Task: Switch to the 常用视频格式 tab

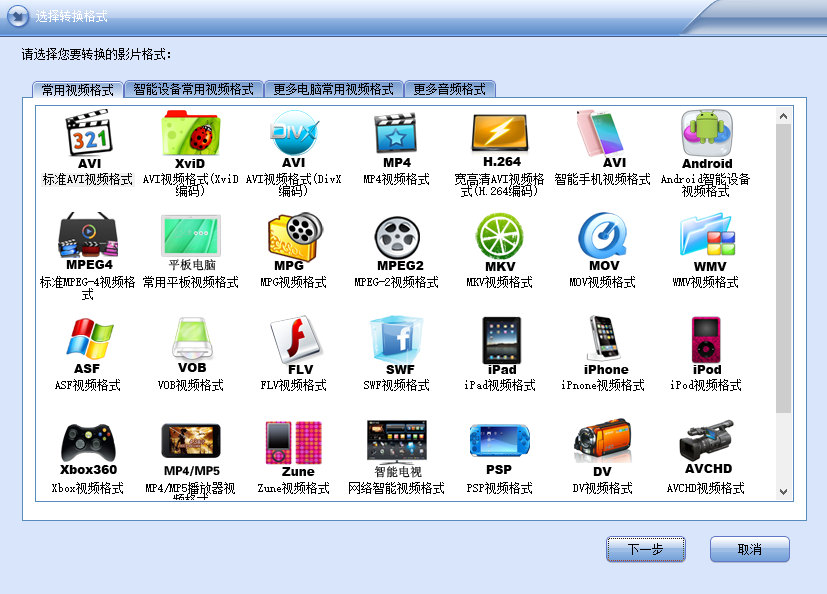Action: (78, 90)
